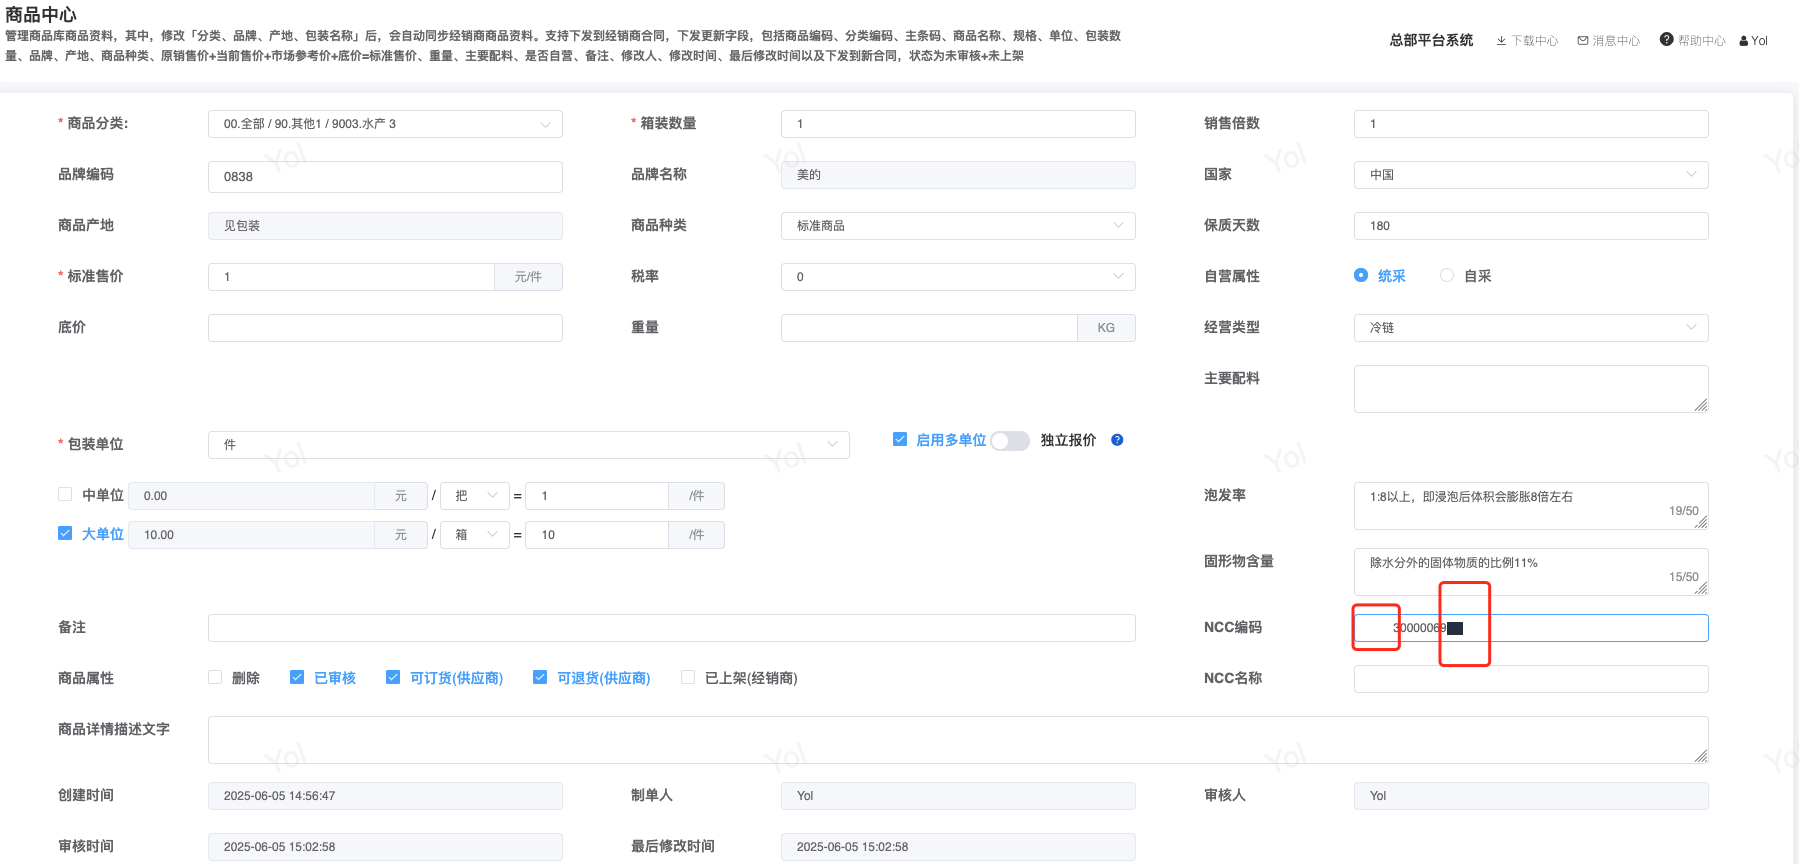Click the 主要配料 textarea resize handle

(1701, 405)
